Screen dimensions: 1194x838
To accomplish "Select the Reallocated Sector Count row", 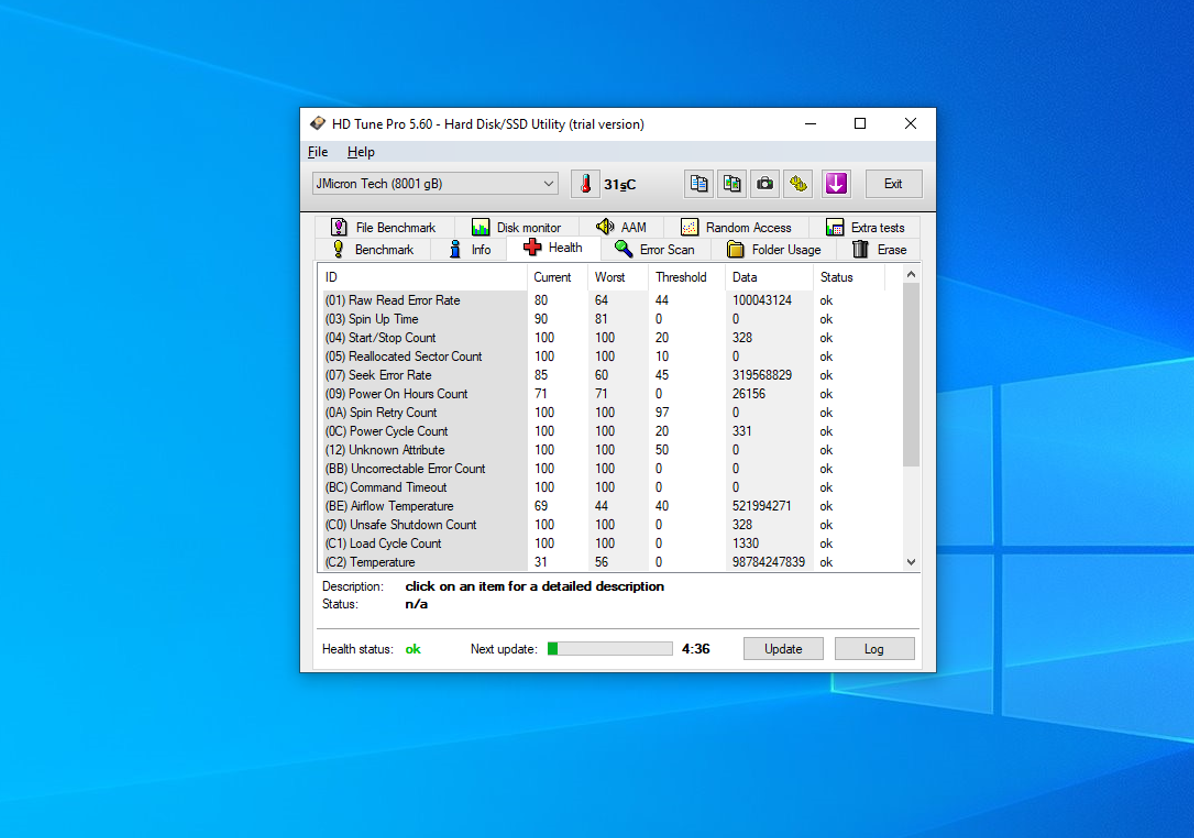I will click(x=415, y=357).
